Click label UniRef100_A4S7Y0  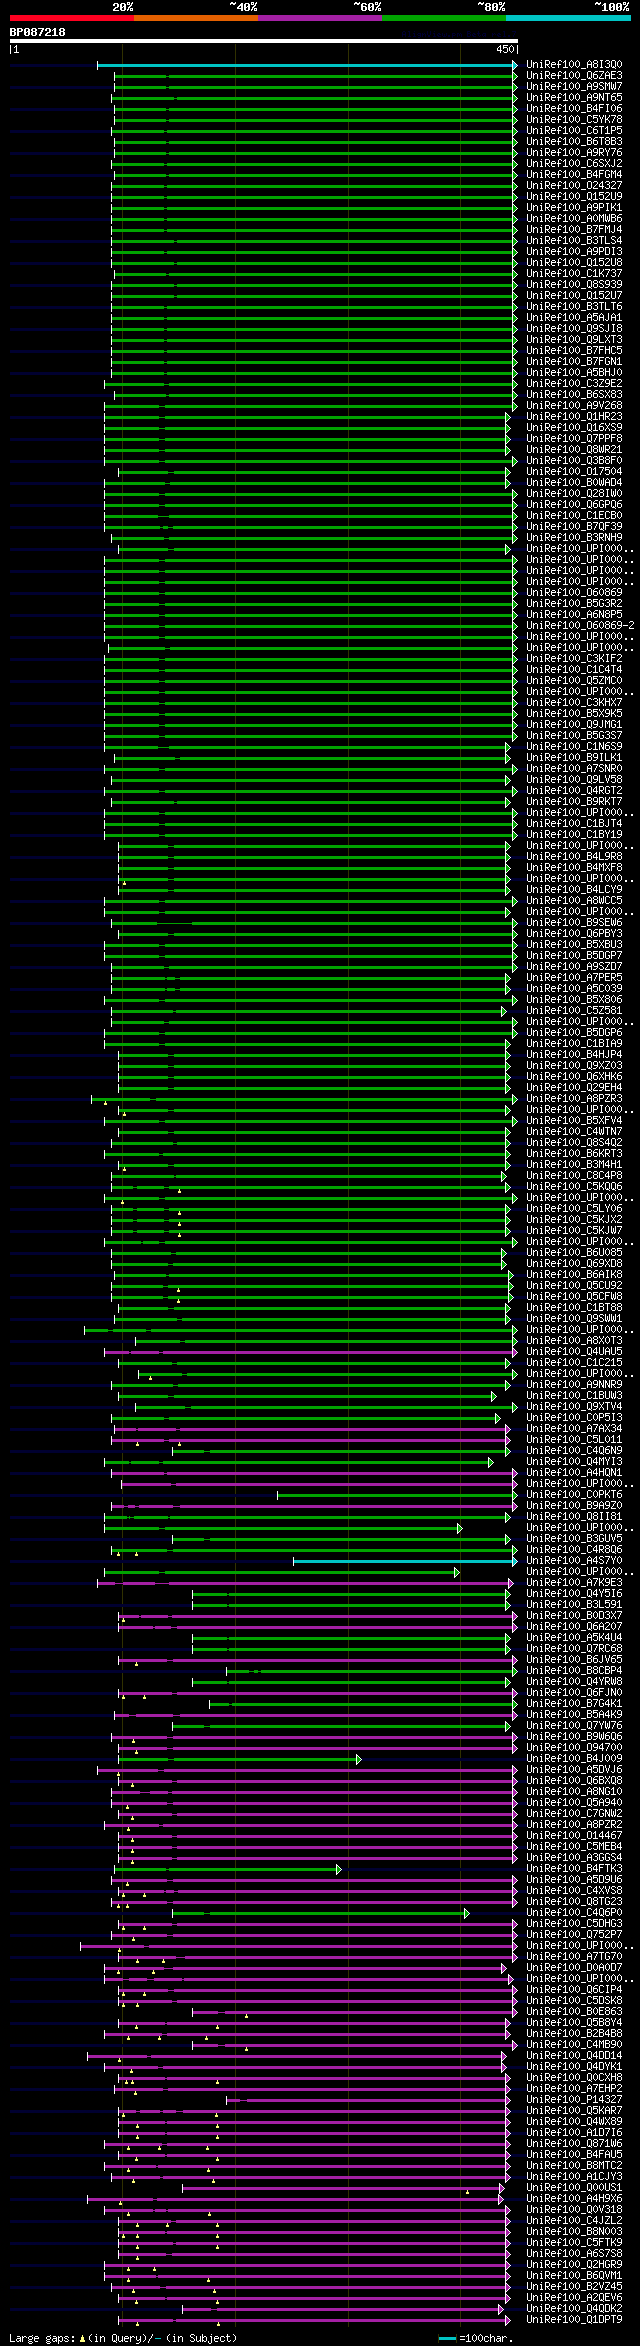(x=574, y=1561)
